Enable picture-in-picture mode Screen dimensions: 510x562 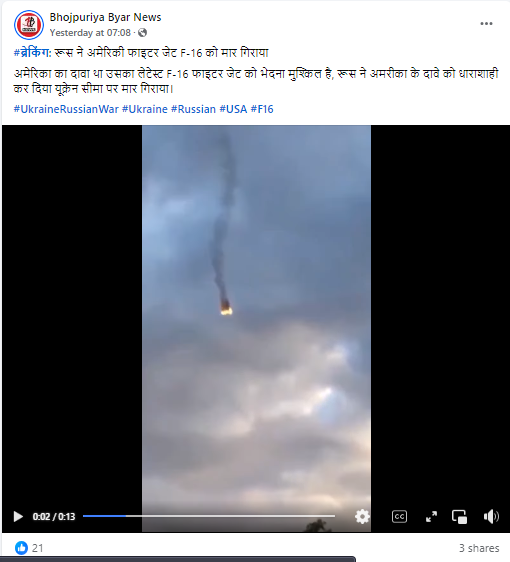[459, 516]
